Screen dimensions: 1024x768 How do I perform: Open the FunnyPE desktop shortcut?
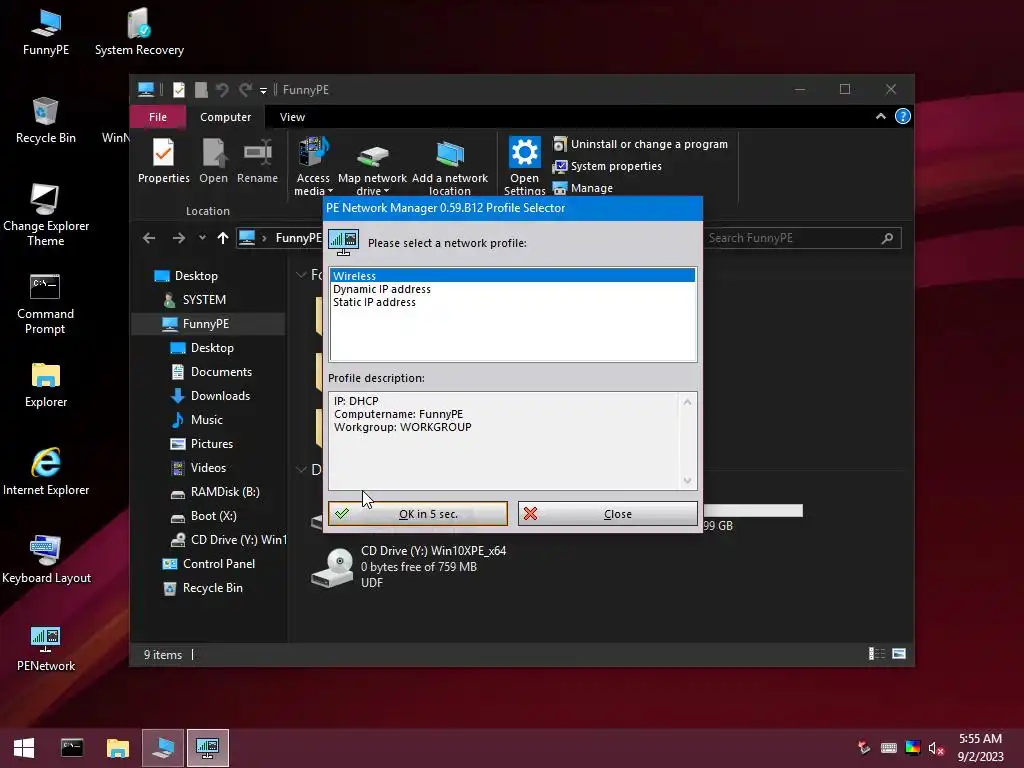pyautogui.click(x=46, y=33)
